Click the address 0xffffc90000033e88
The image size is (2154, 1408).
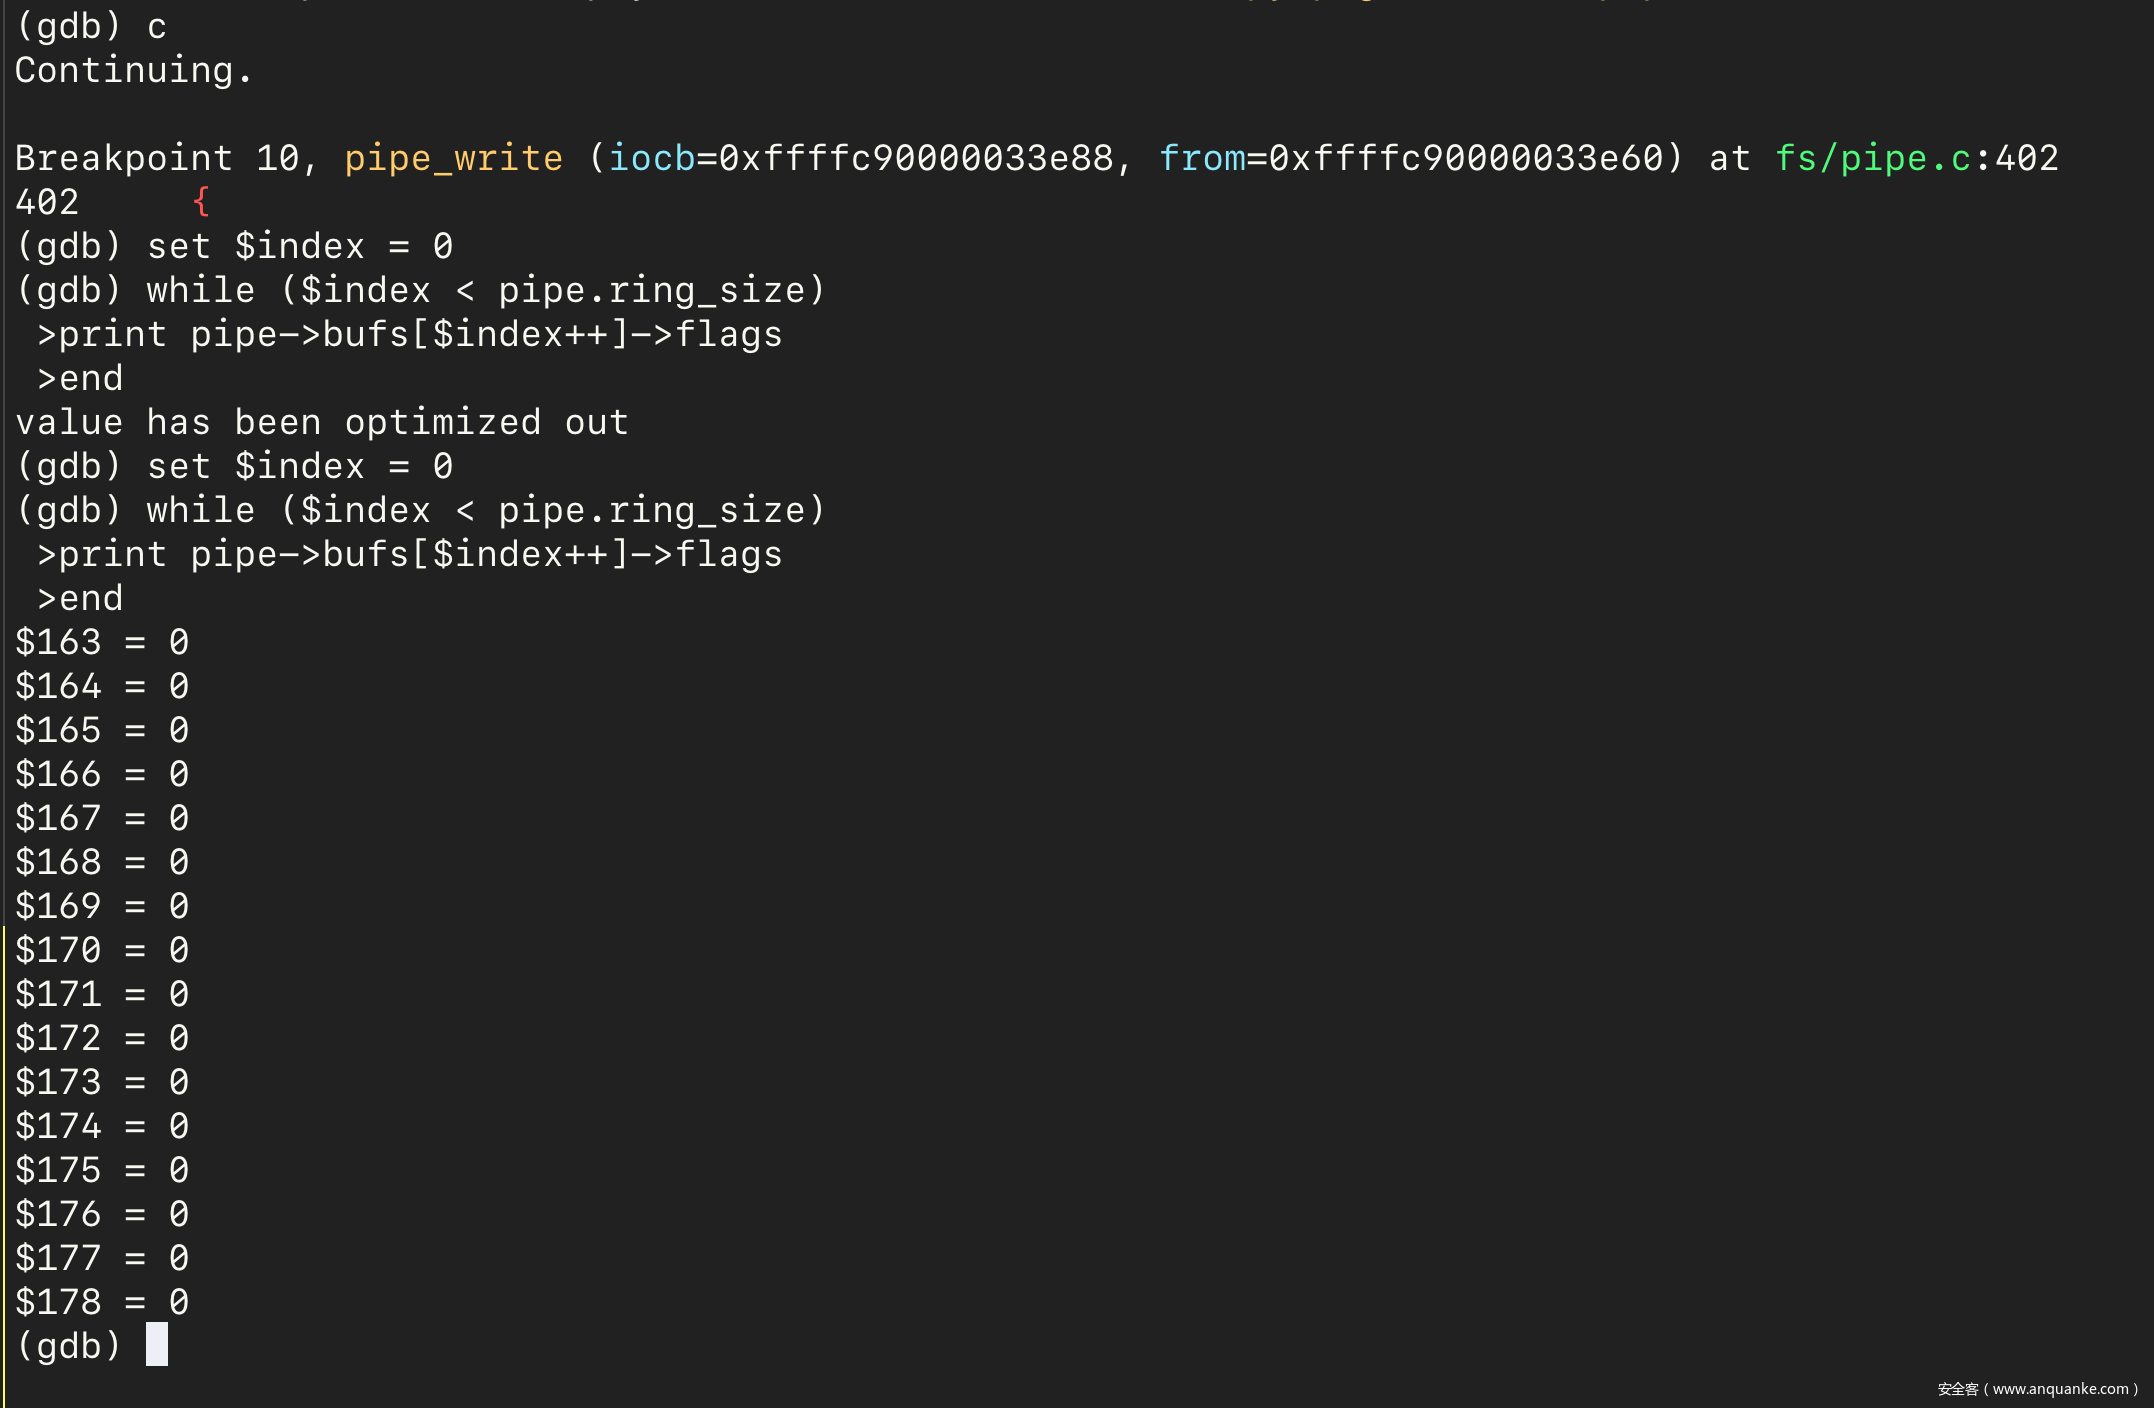pyautogui.click(x=915, y=158)
